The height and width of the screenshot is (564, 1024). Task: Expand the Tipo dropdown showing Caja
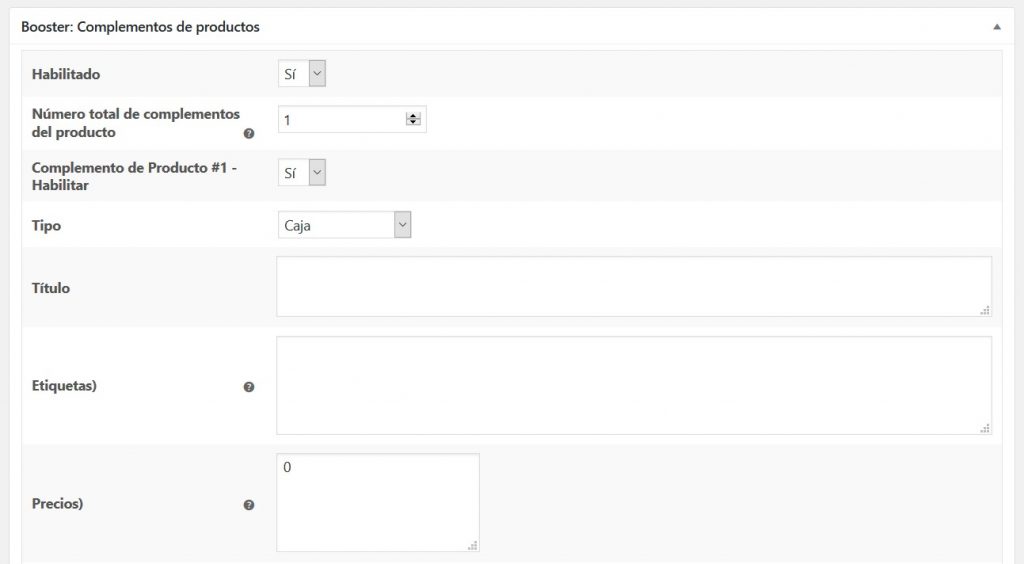344,226
